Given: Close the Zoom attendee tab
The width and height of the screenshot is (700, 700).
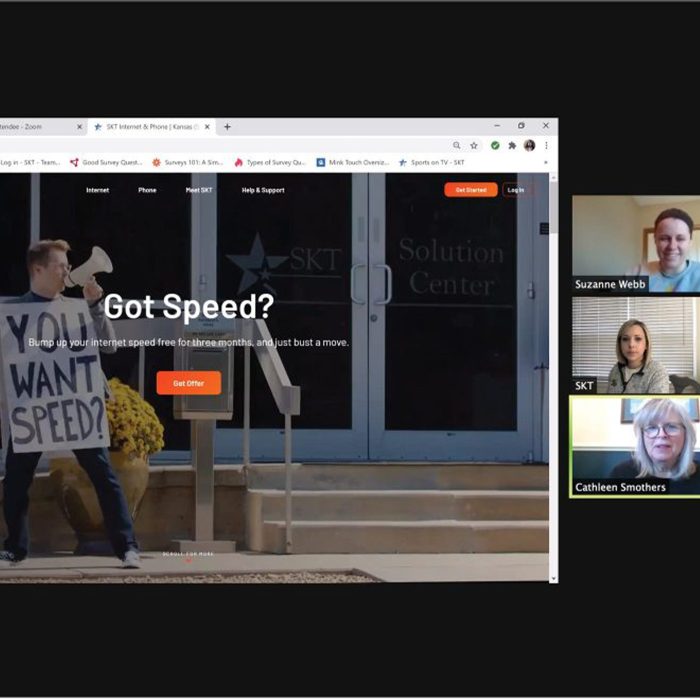Looking at the screenshot, I should point(80,127).
